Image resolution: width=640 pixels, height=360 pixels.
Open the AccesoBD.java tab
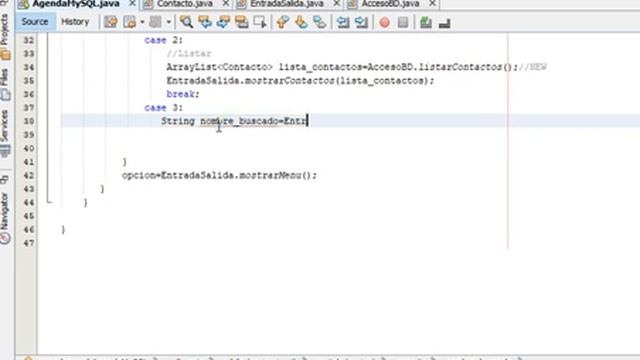390,4
